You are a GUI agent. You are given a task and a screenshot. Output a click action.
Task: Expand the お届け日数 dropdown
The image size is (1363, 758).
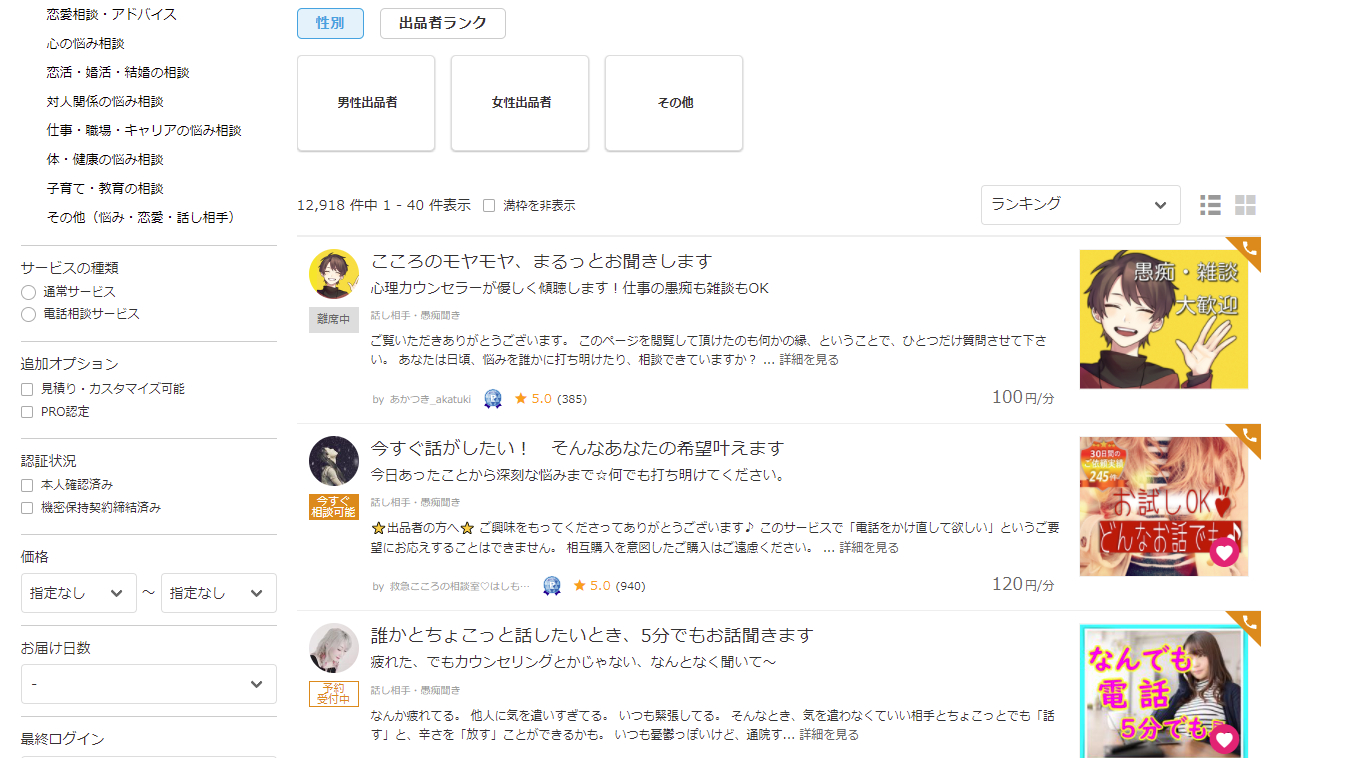coord(148,684)
